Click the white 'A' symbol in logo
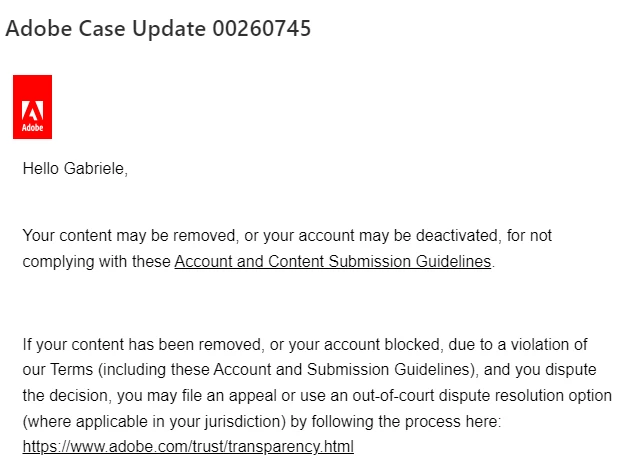The width and height of the screenshot is (632, 476). coord(32,111)
